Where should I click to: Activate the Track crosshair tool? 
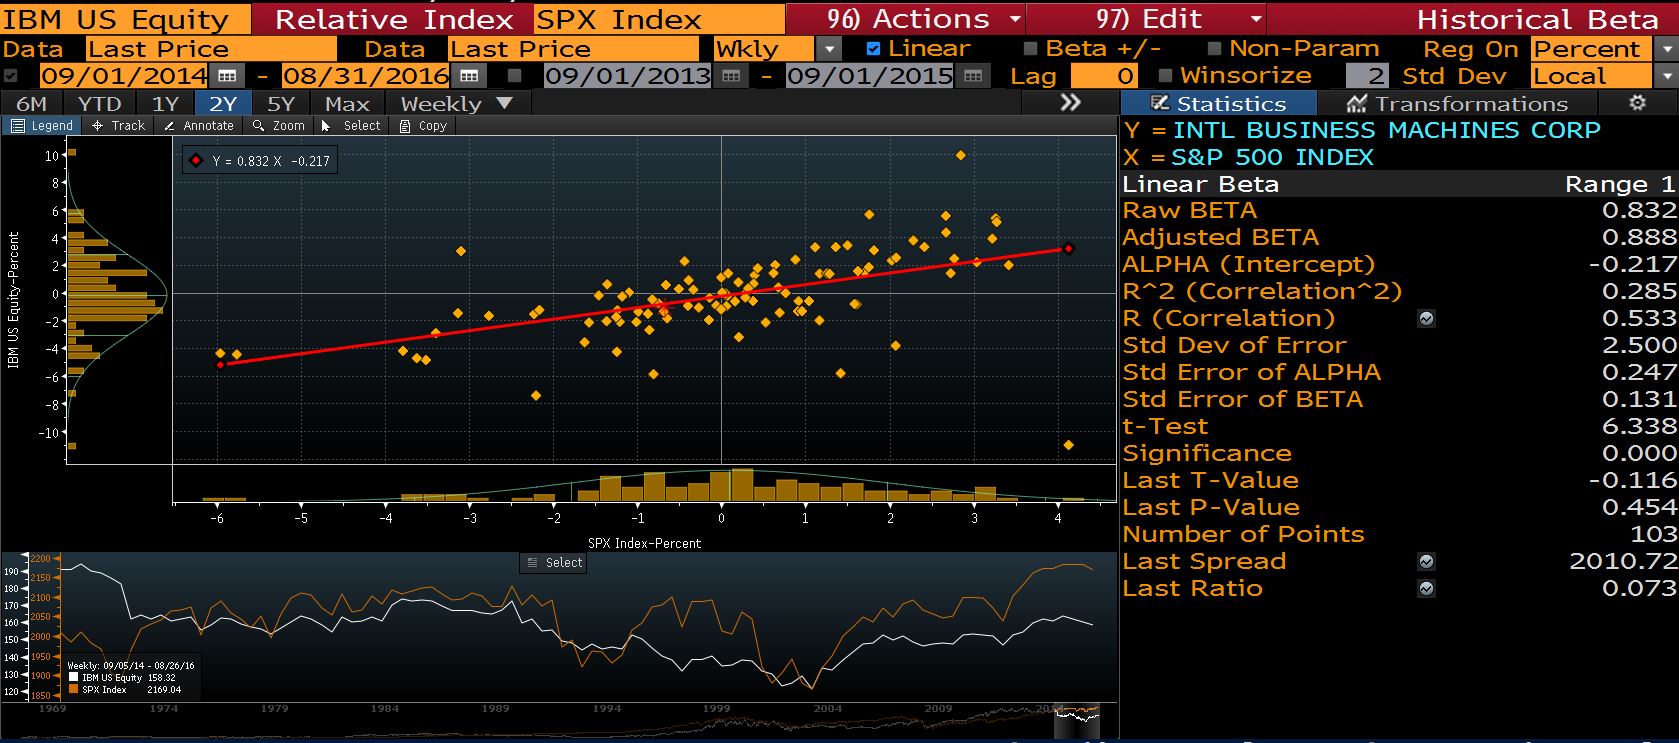pyautogui.click(x=118, y=126)
